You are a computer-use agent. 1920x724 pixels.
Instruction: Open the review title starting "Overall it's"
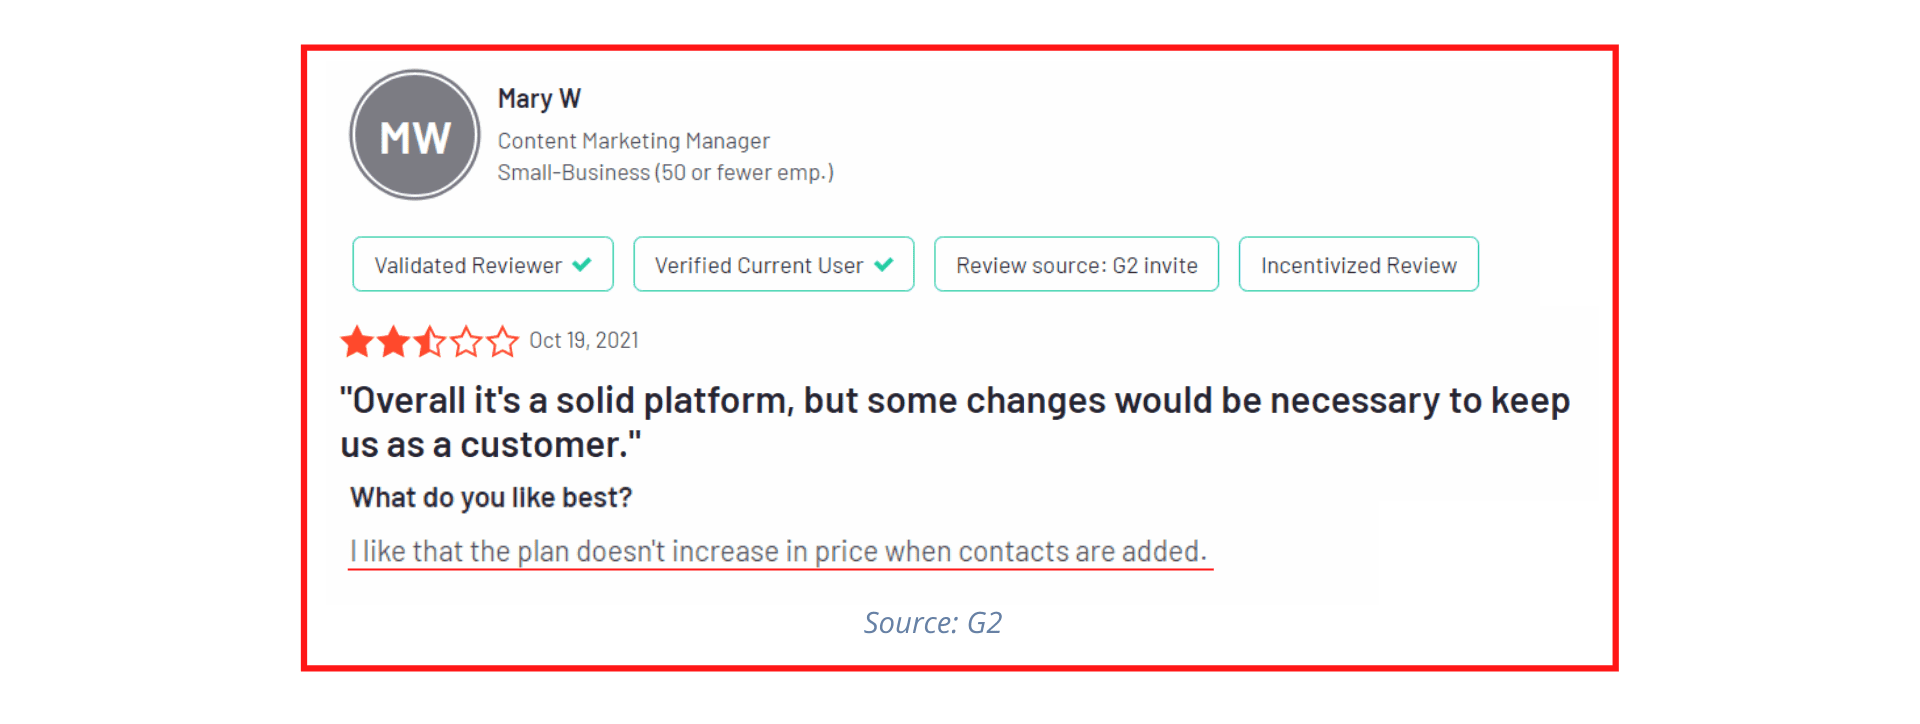(x=955, y=422)
